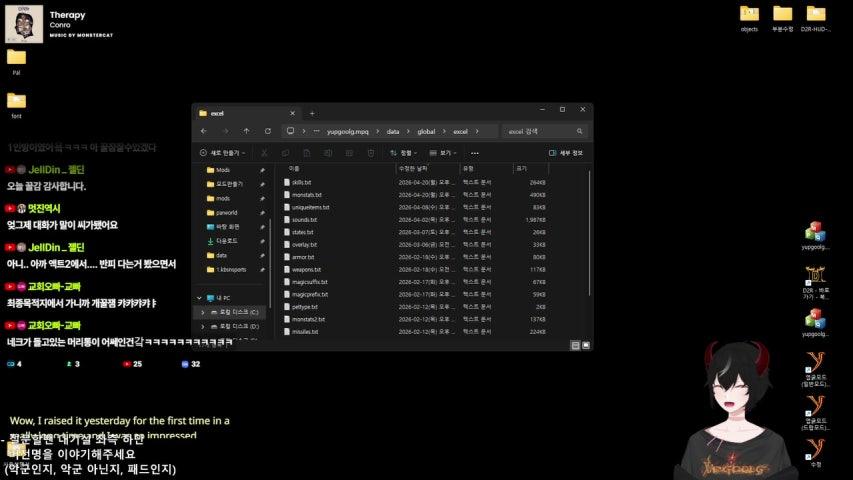Toggle the 세부 정보 details pane
The height and width of the screenshot is (480, 853).
566,153
